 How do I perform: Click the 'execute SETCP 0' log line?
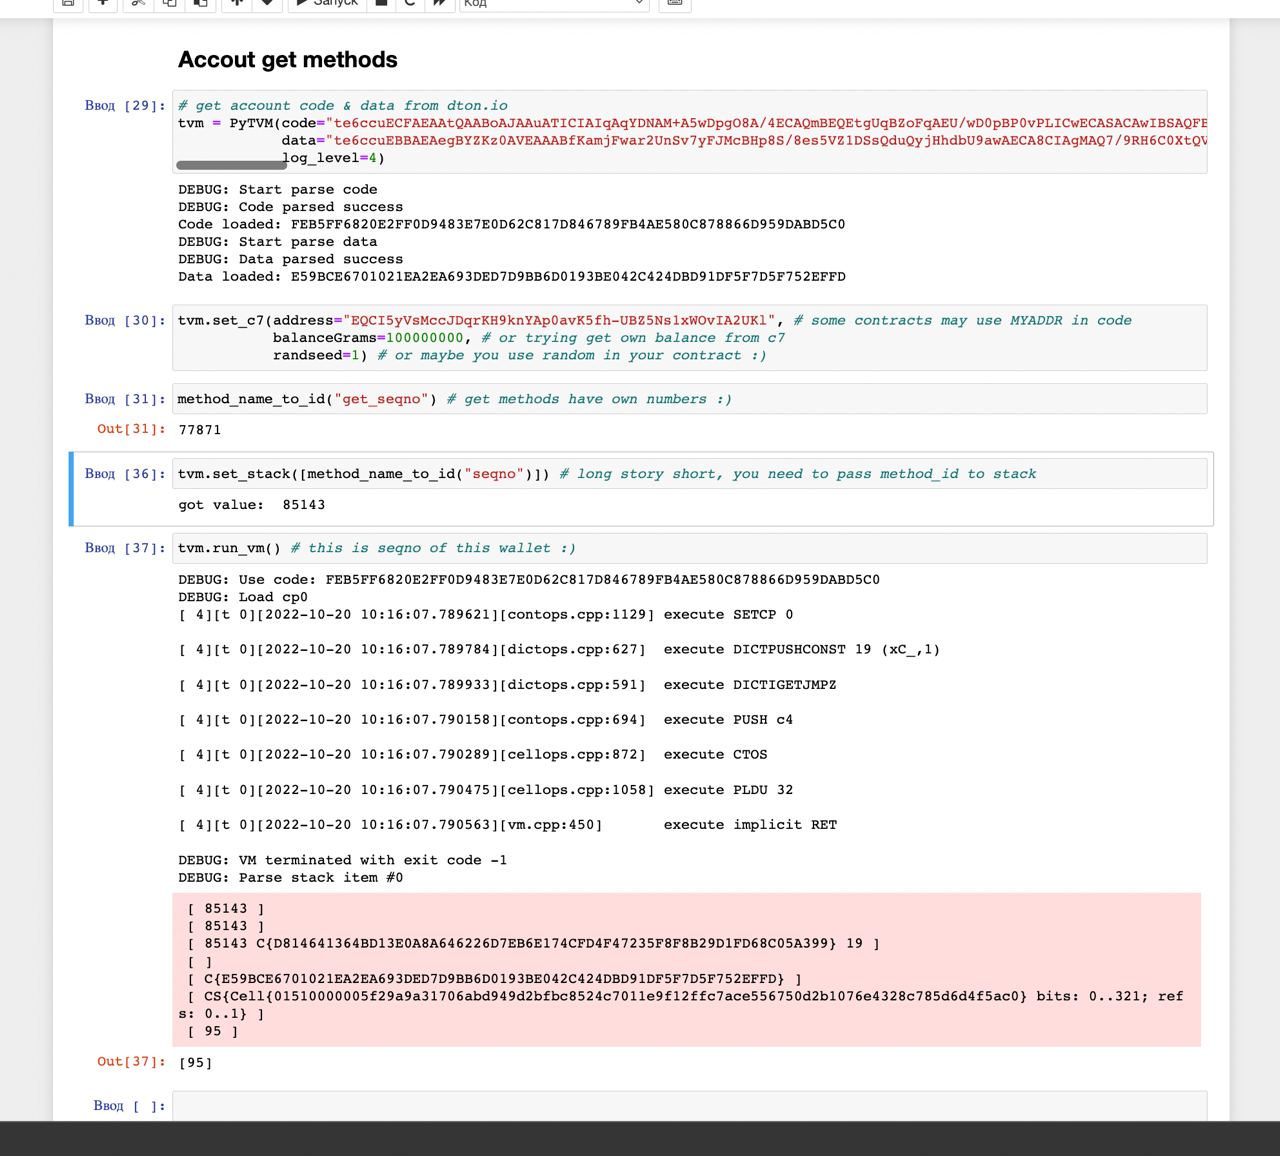(x=486, y=615)
